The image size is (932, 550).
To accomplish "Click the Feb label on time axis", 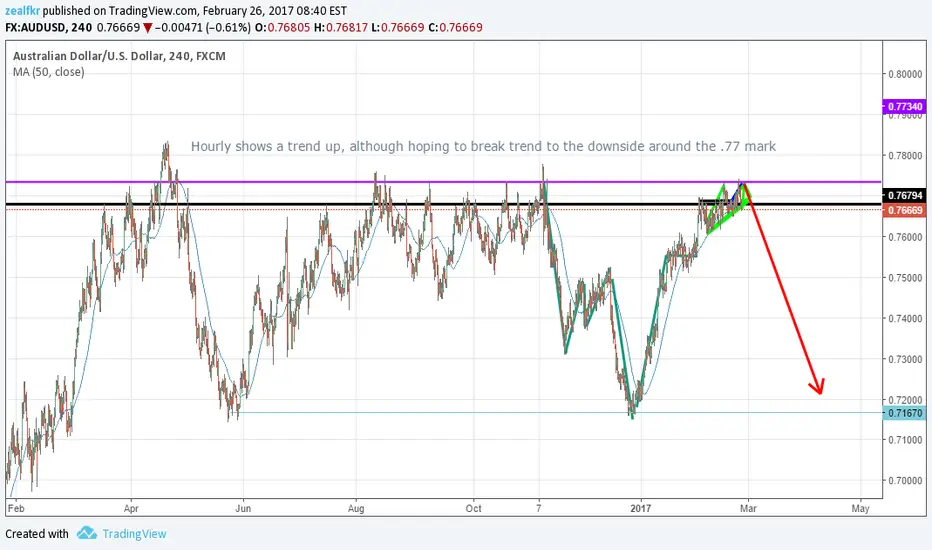I will 16,508.
